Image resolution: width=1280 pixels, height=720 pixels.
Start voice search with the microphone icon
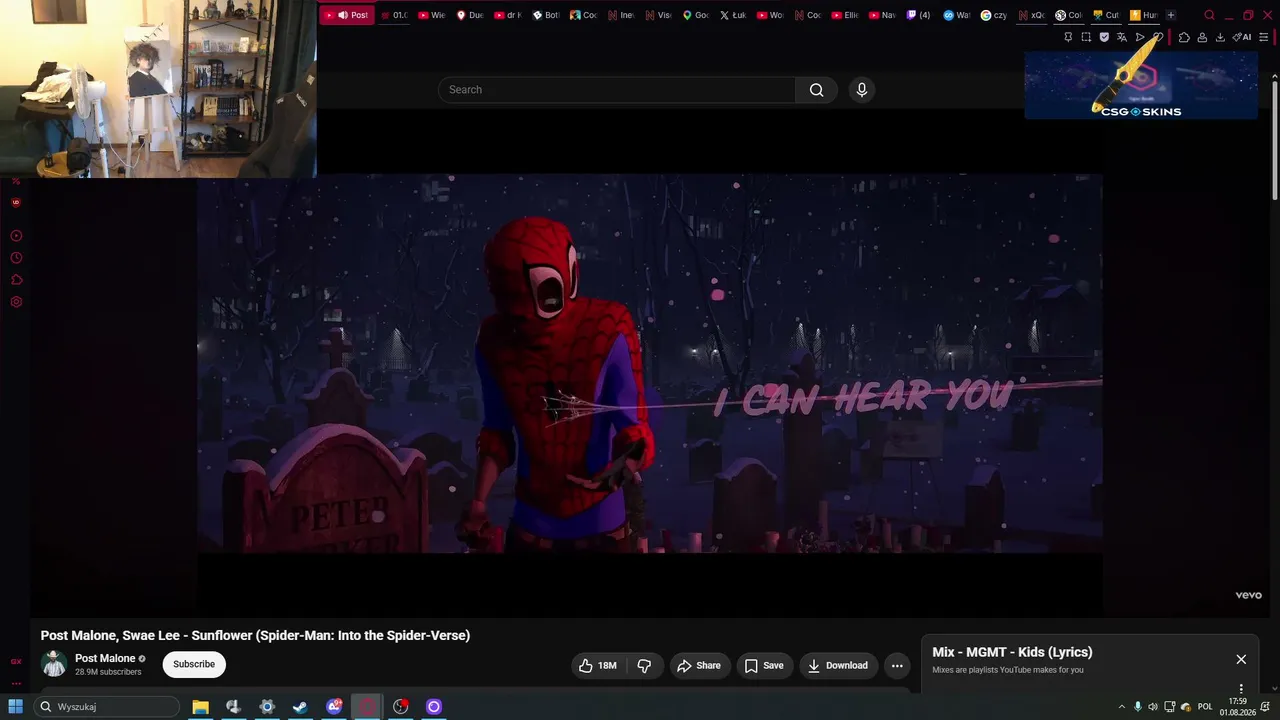862,90
